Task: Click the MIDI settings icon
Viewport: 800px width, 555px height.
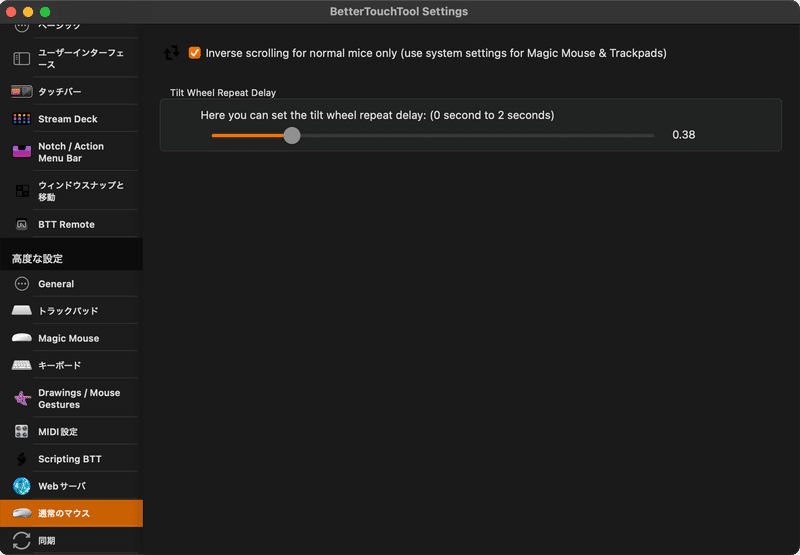Action: [21, 432]
